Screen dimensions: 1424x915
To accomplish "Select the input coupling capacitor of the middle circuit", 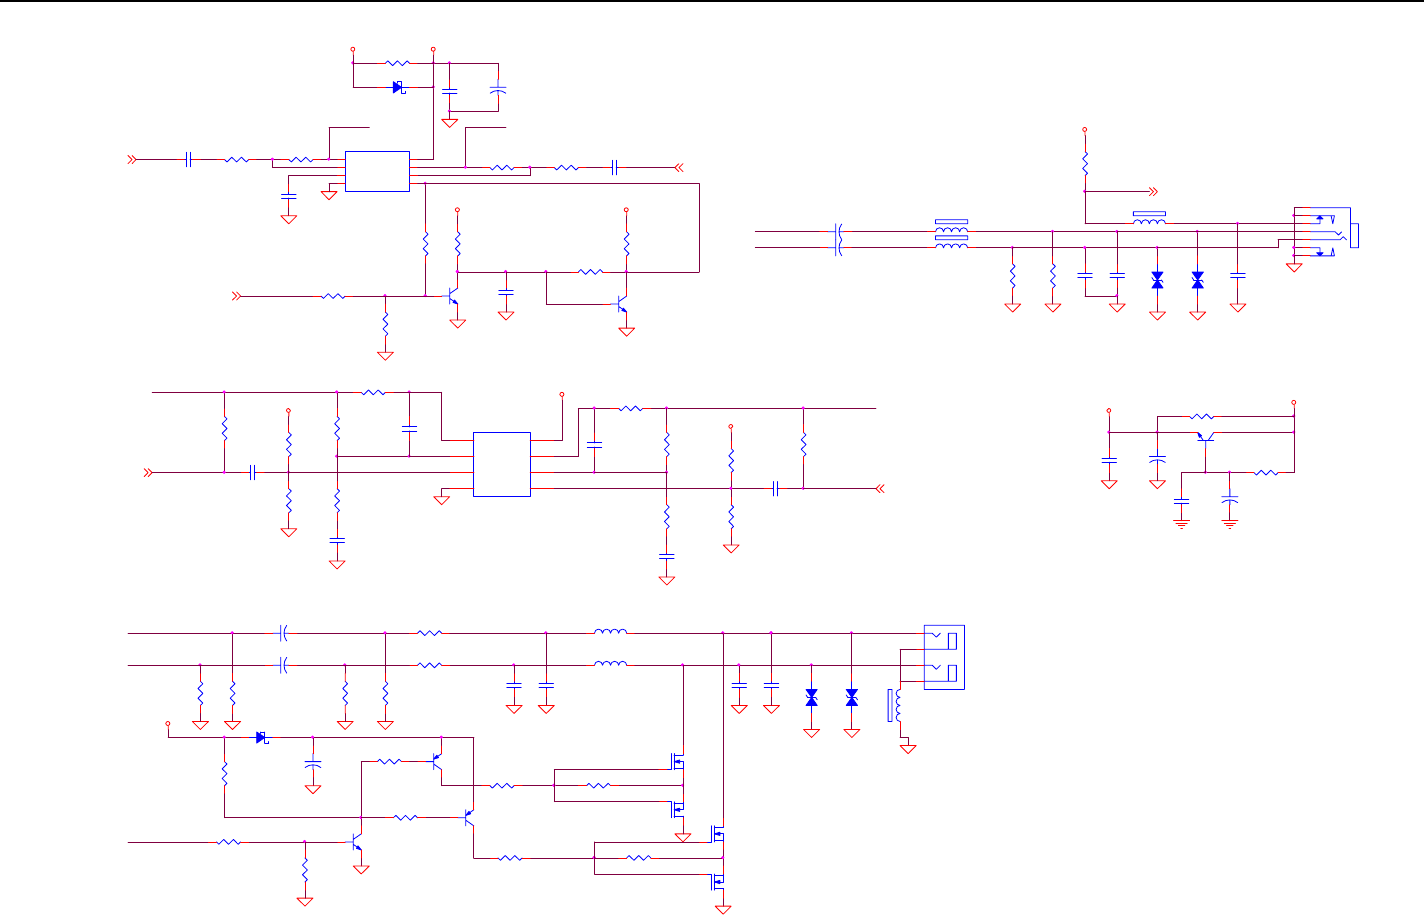I will point(253,472).
